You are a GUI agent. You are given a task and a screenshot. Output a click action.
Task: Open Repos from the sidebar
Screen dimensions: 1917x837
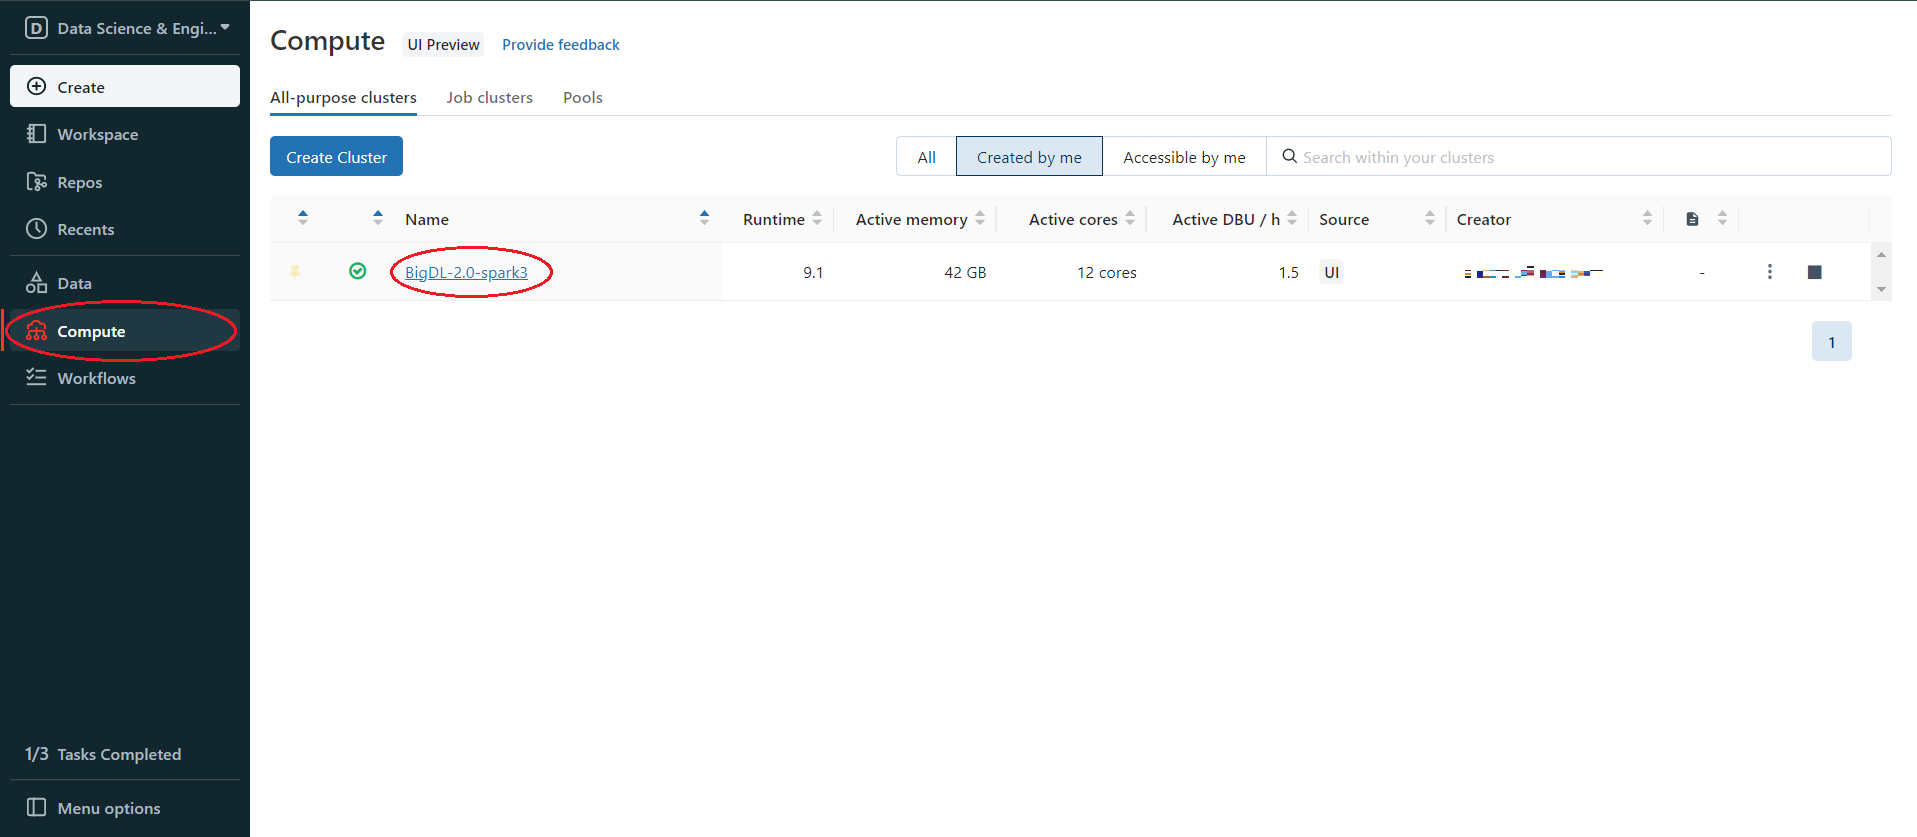(79, 182)
